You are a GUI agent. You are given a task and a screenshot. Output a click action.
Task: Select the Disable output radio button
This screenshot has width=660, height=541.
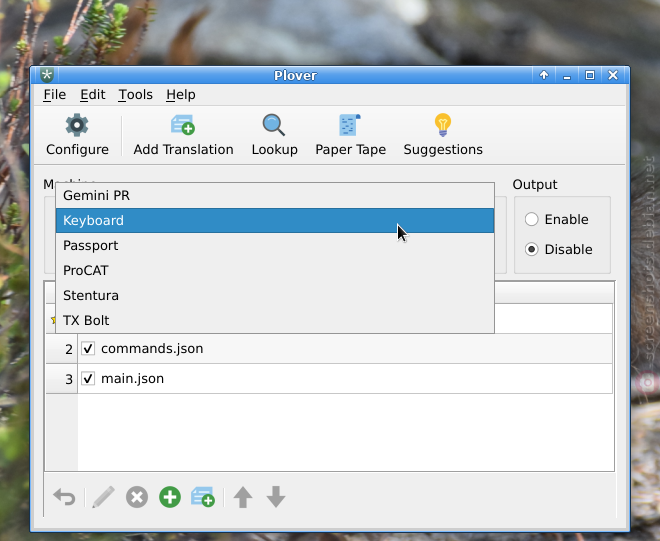(532, 249)
